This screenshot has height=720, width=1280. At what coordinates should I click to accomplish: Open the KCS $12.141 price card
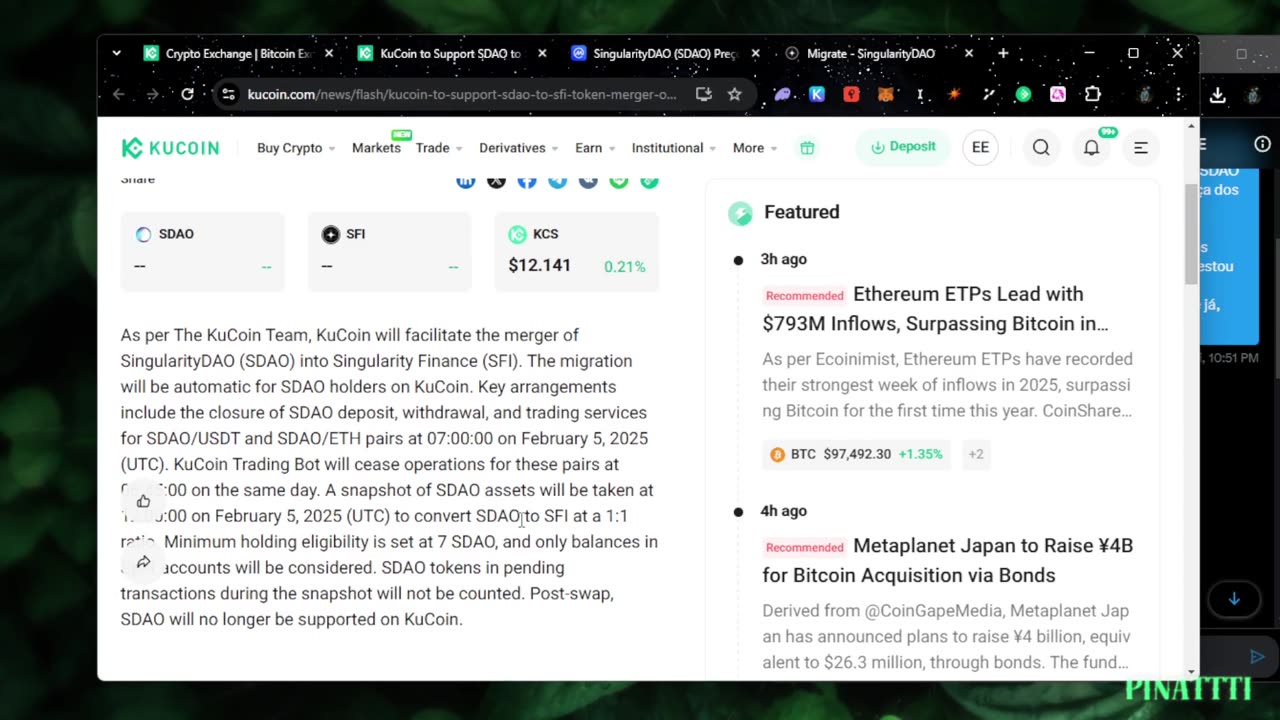[x=577, y=251]
